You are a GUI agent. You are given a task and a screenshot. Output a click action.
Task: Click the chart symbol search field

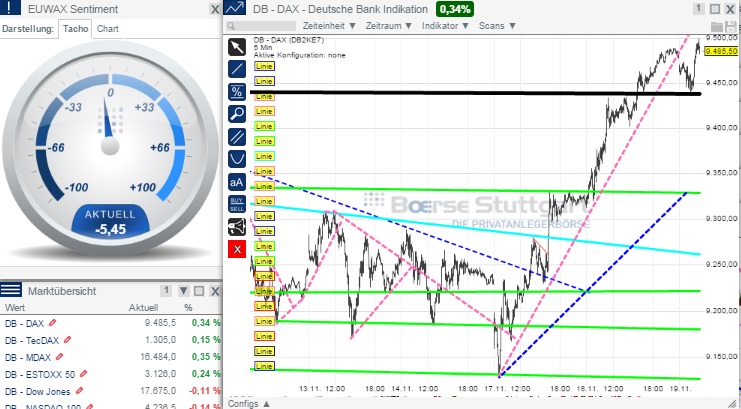261,26
